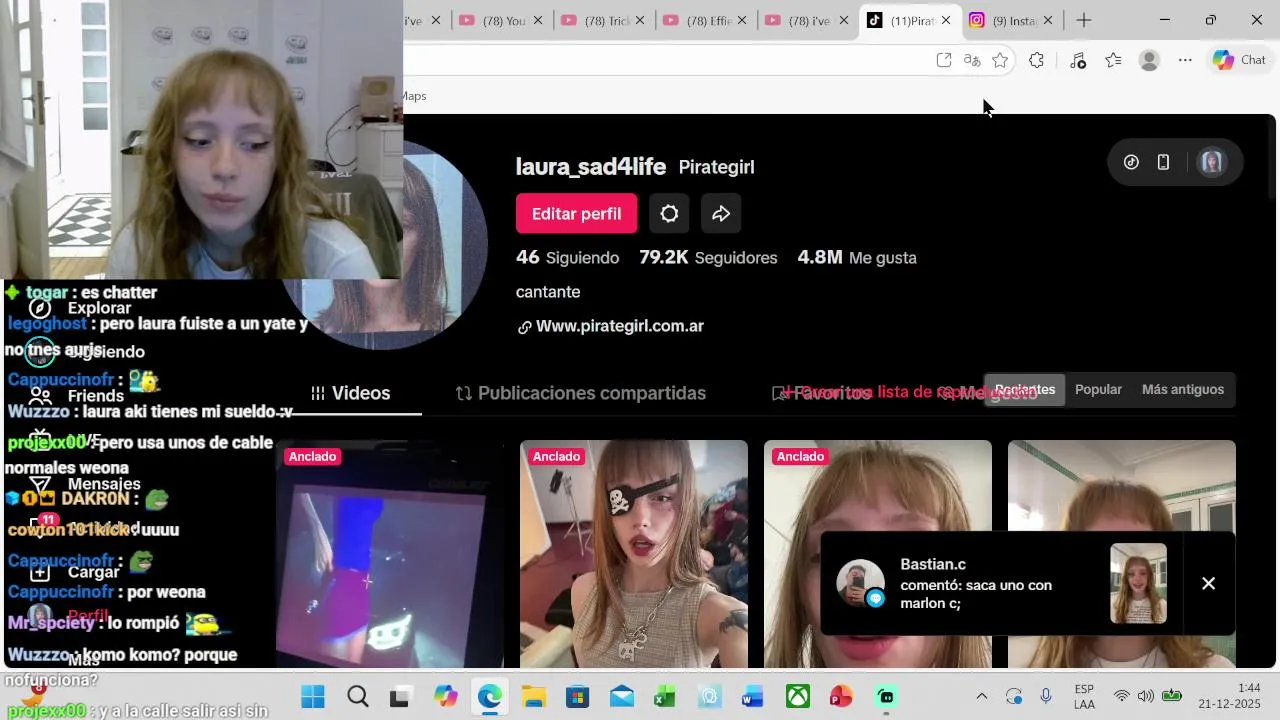The width and height of the screenshot is (1280, 720).
Task: Click the browser Extensions puzzle icon
Action: point(1036,60)
